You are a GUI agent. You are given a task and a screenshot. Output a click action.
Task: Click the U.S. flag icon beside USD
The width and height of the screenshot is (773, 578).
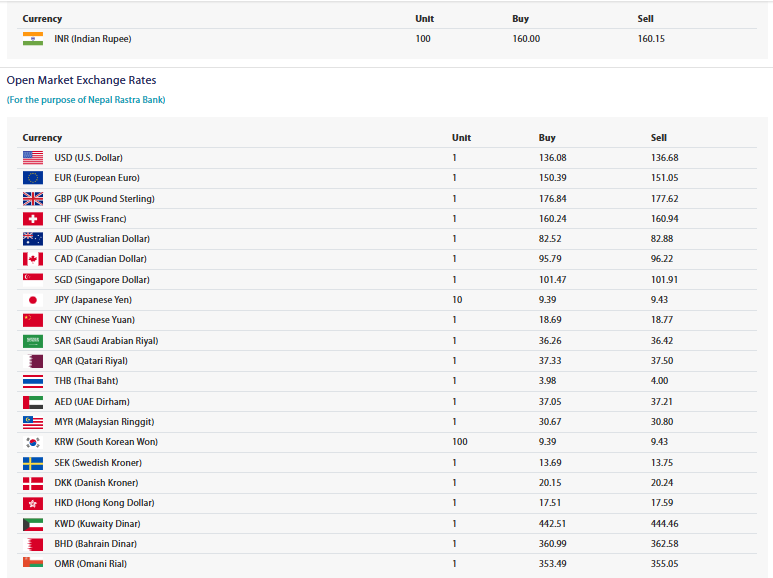point(33,158)
